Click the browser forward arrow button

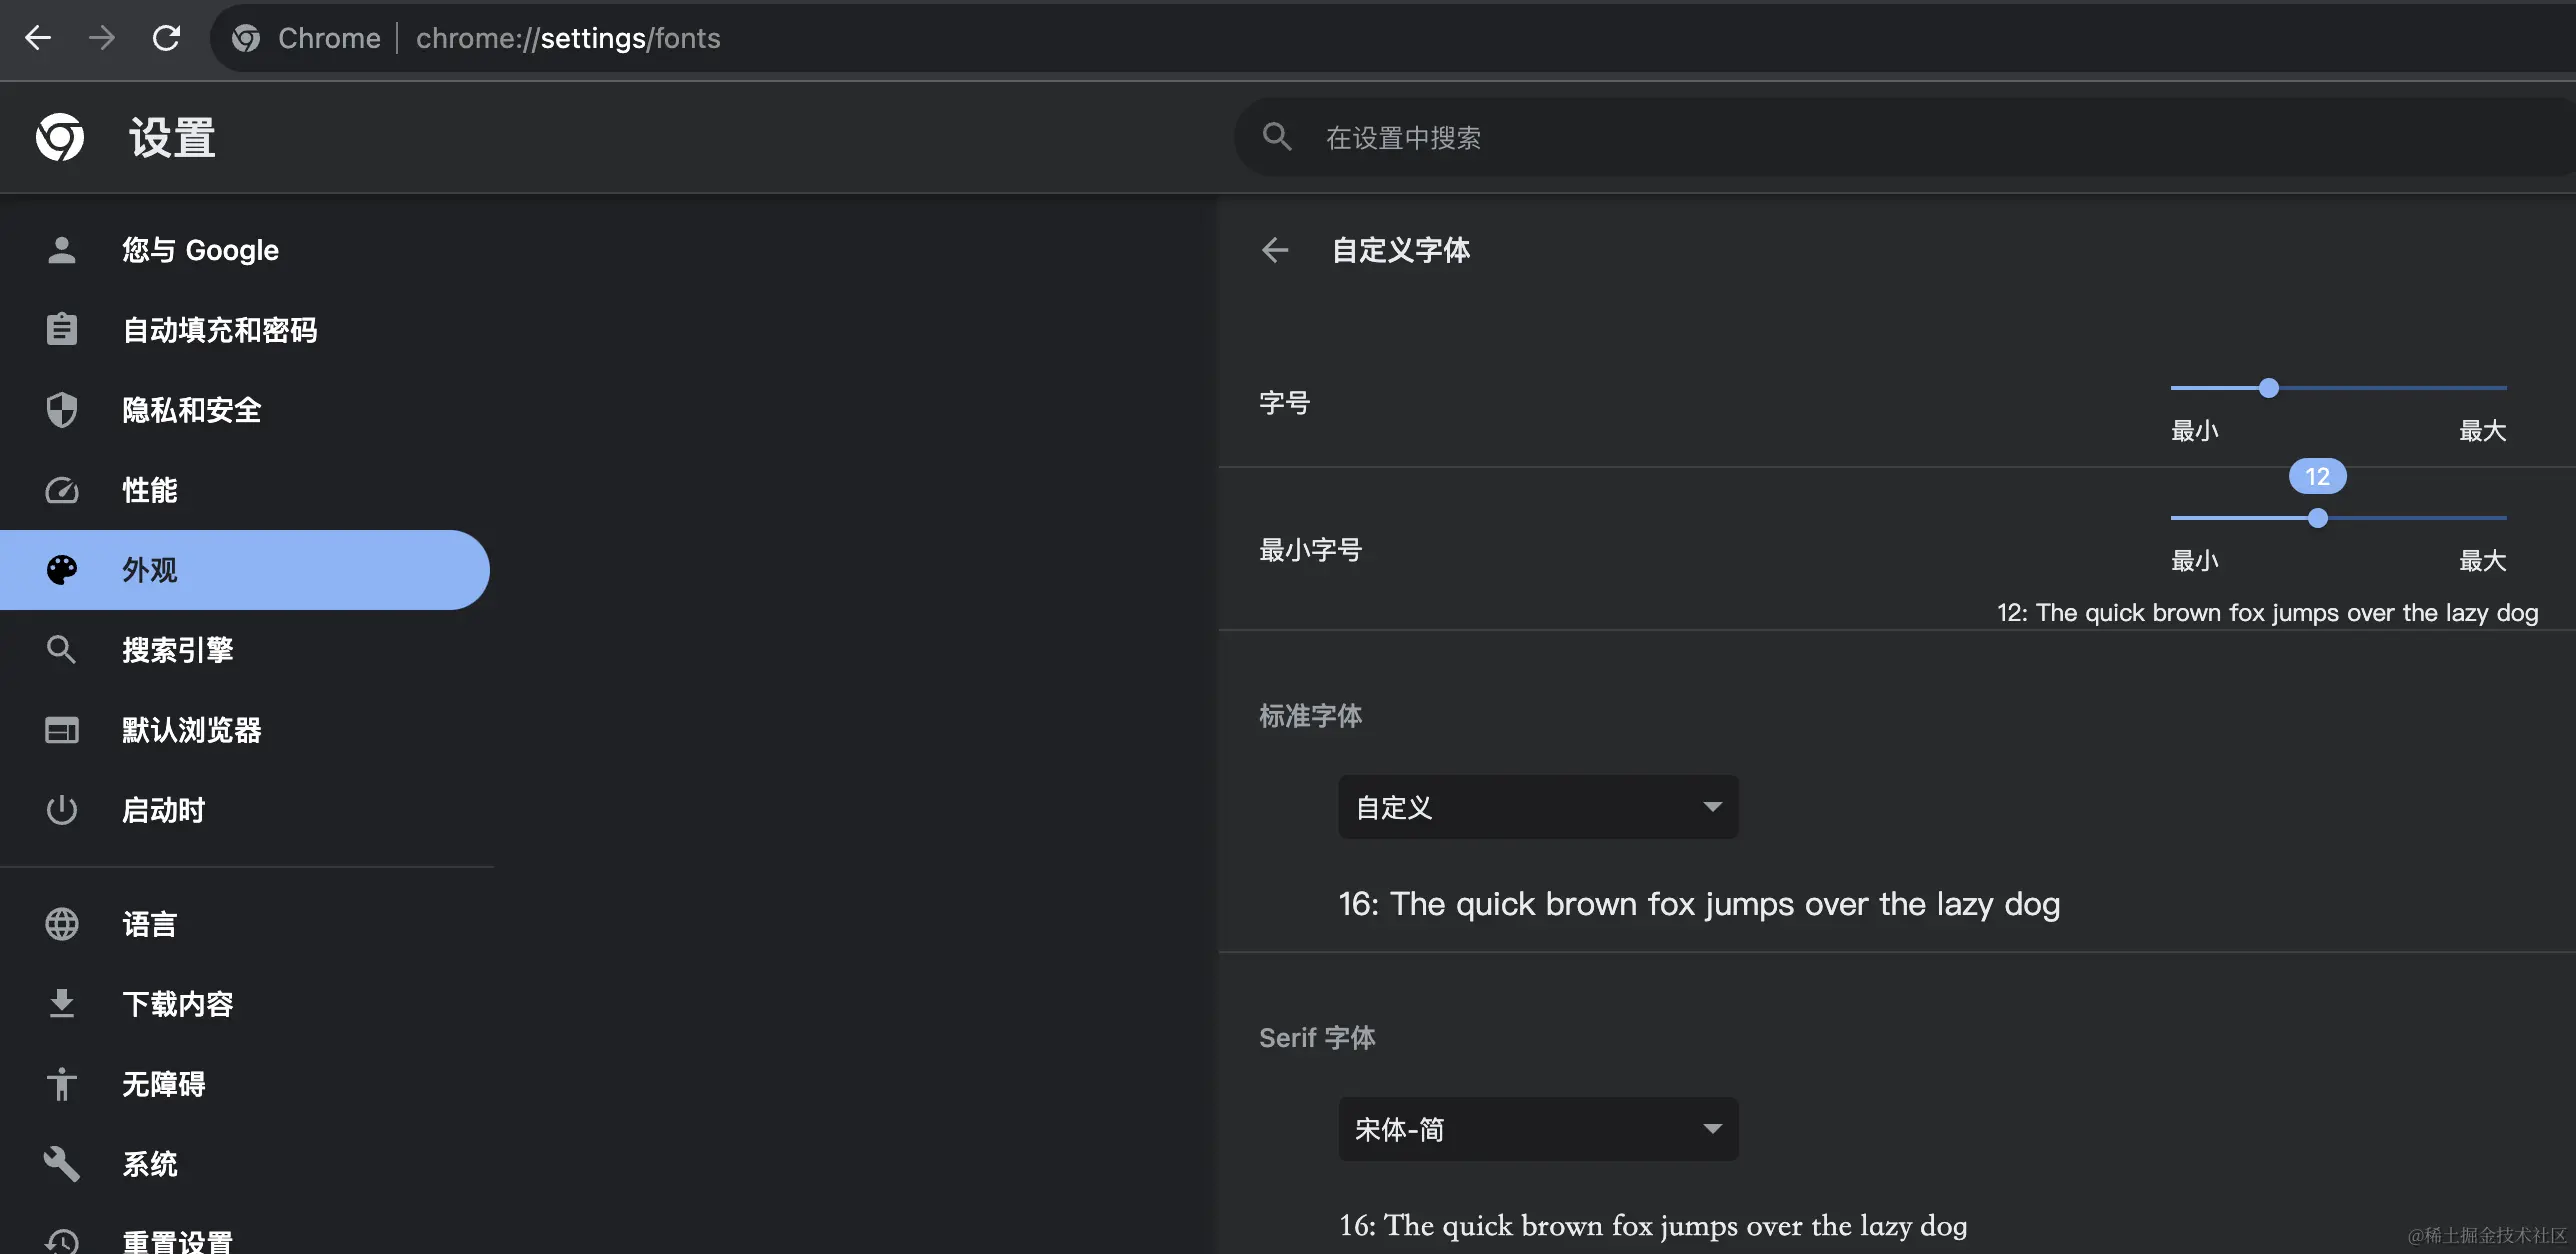[102, 38]
